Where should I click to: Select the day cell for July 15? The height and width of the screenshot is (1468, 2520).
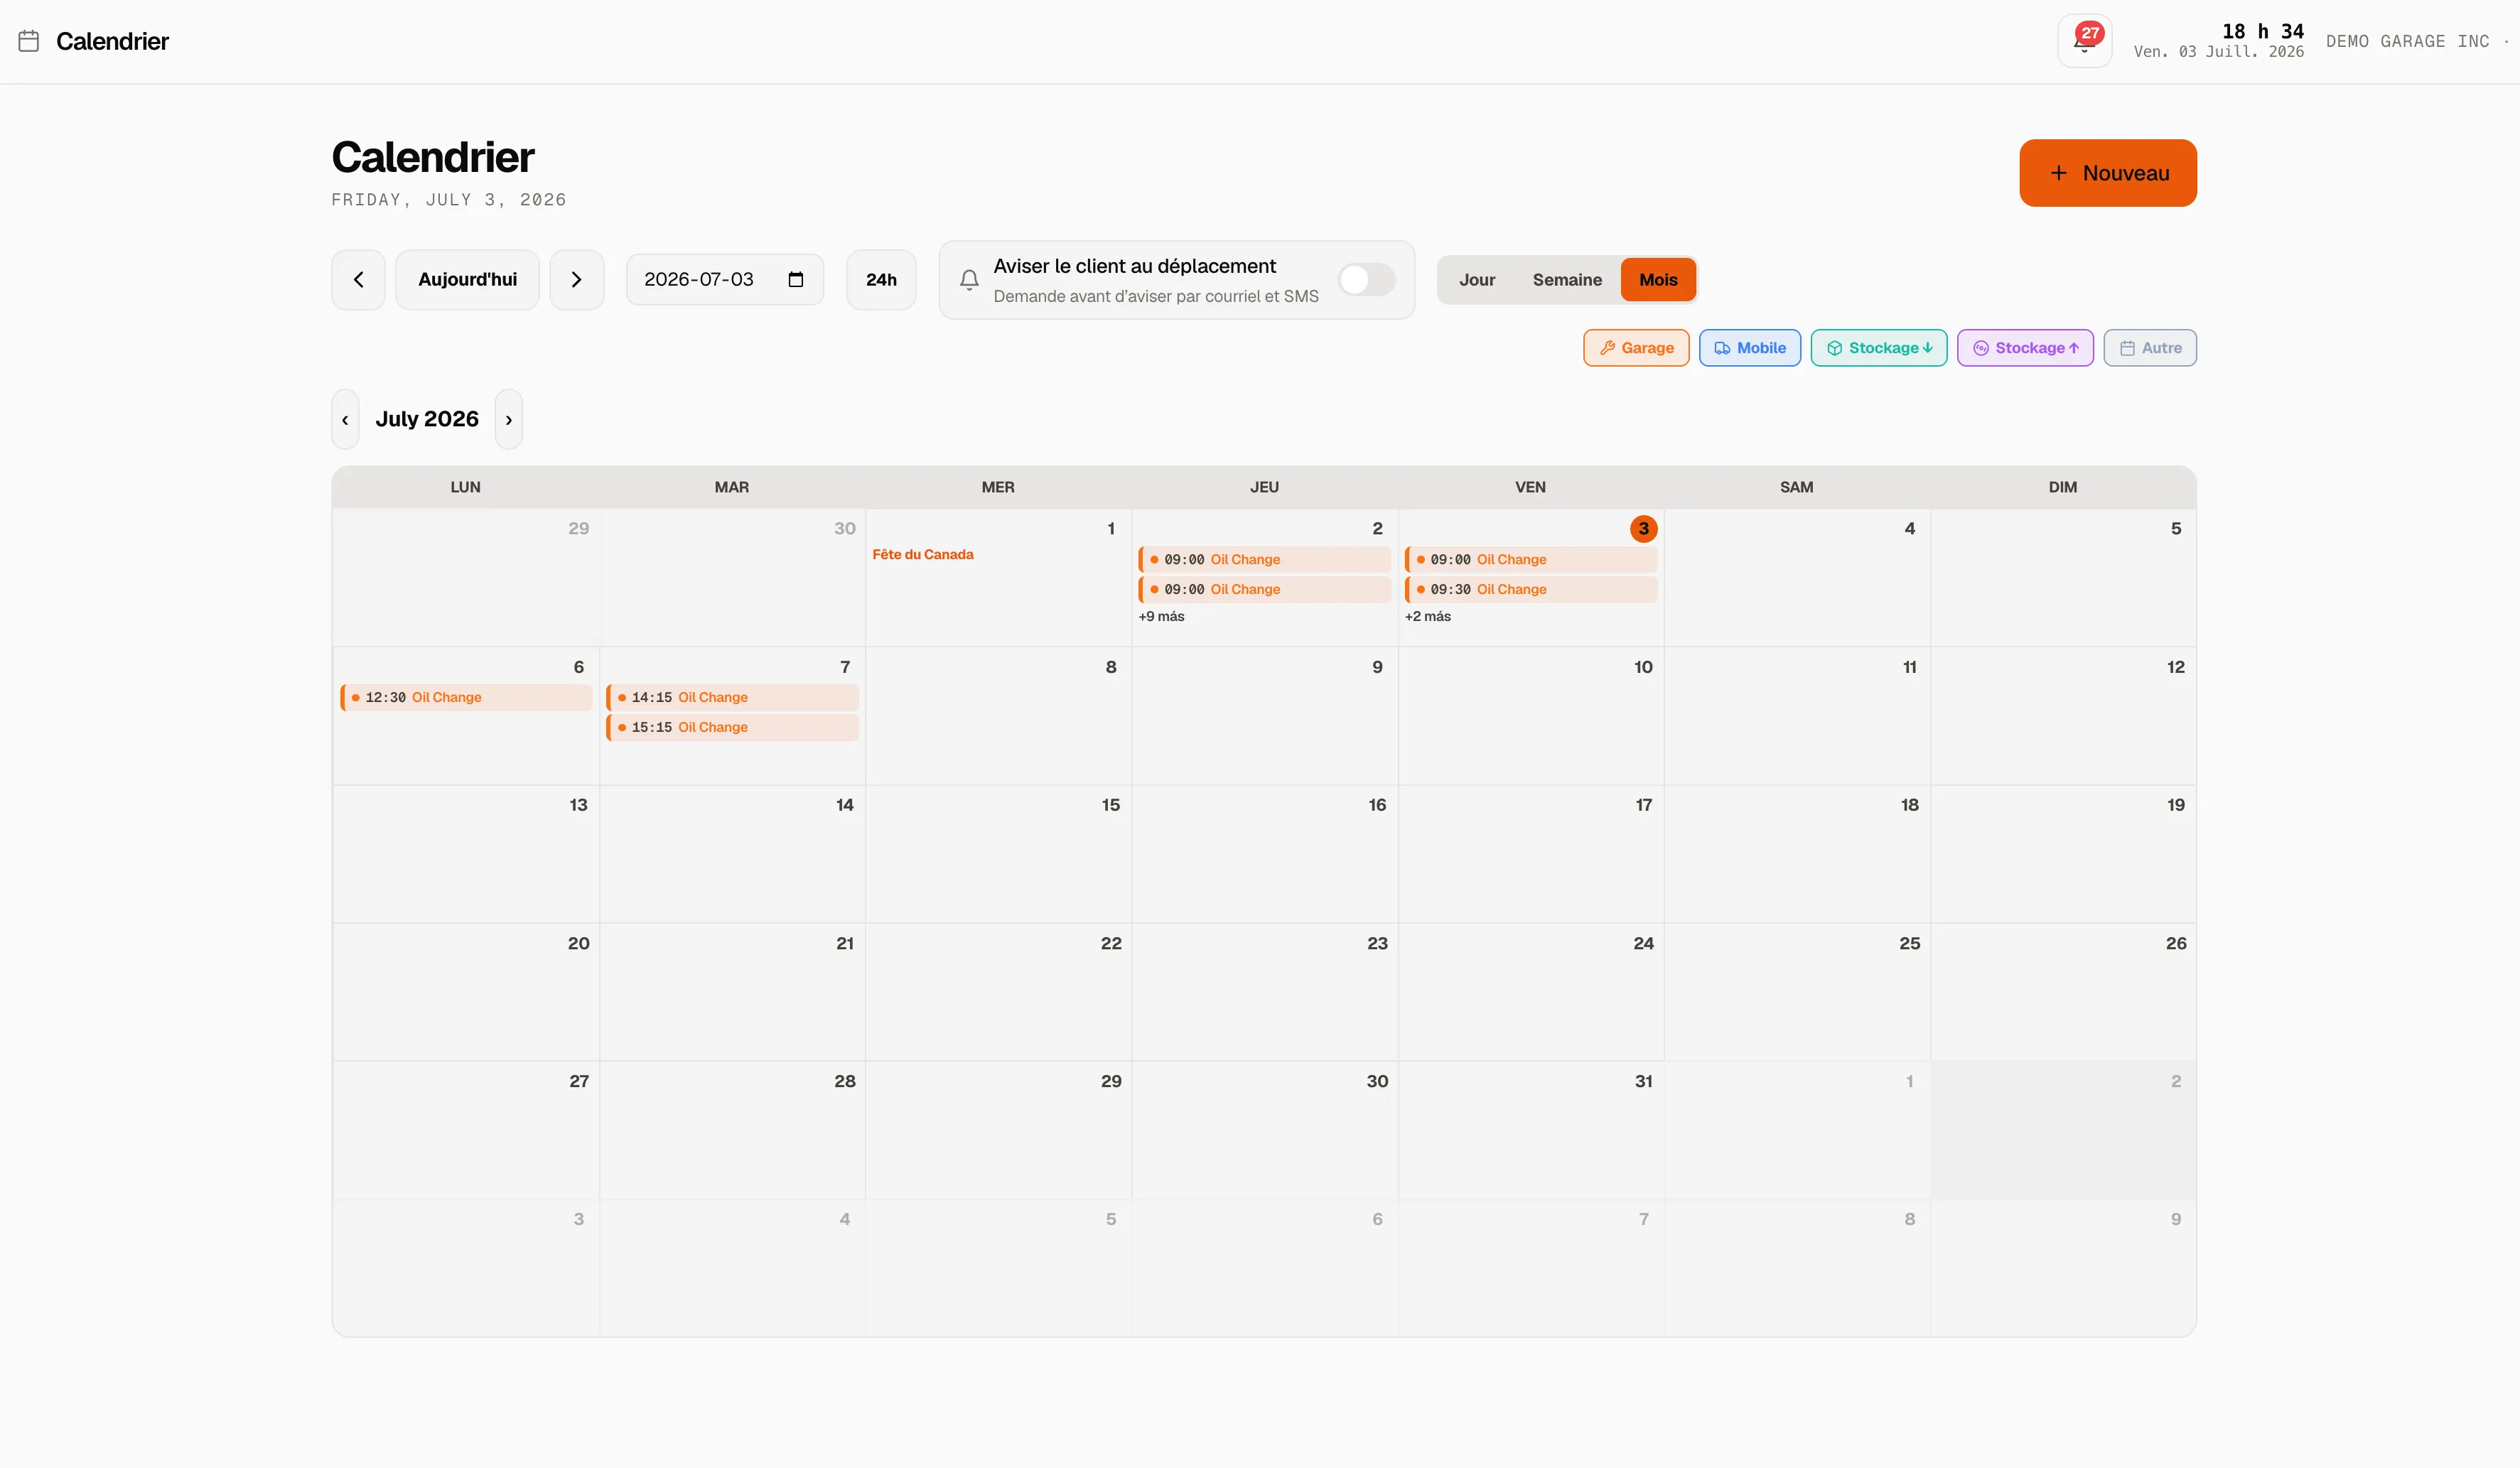tap(998, 854)
